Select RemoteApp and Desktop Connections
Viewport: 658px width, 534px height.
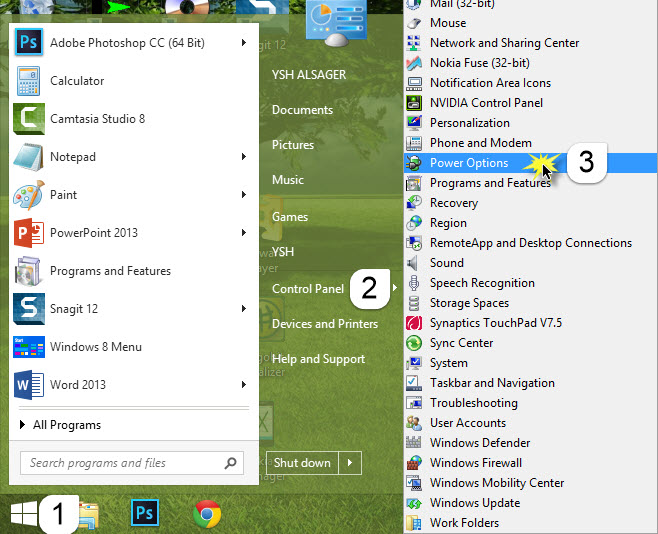(531, 243)
